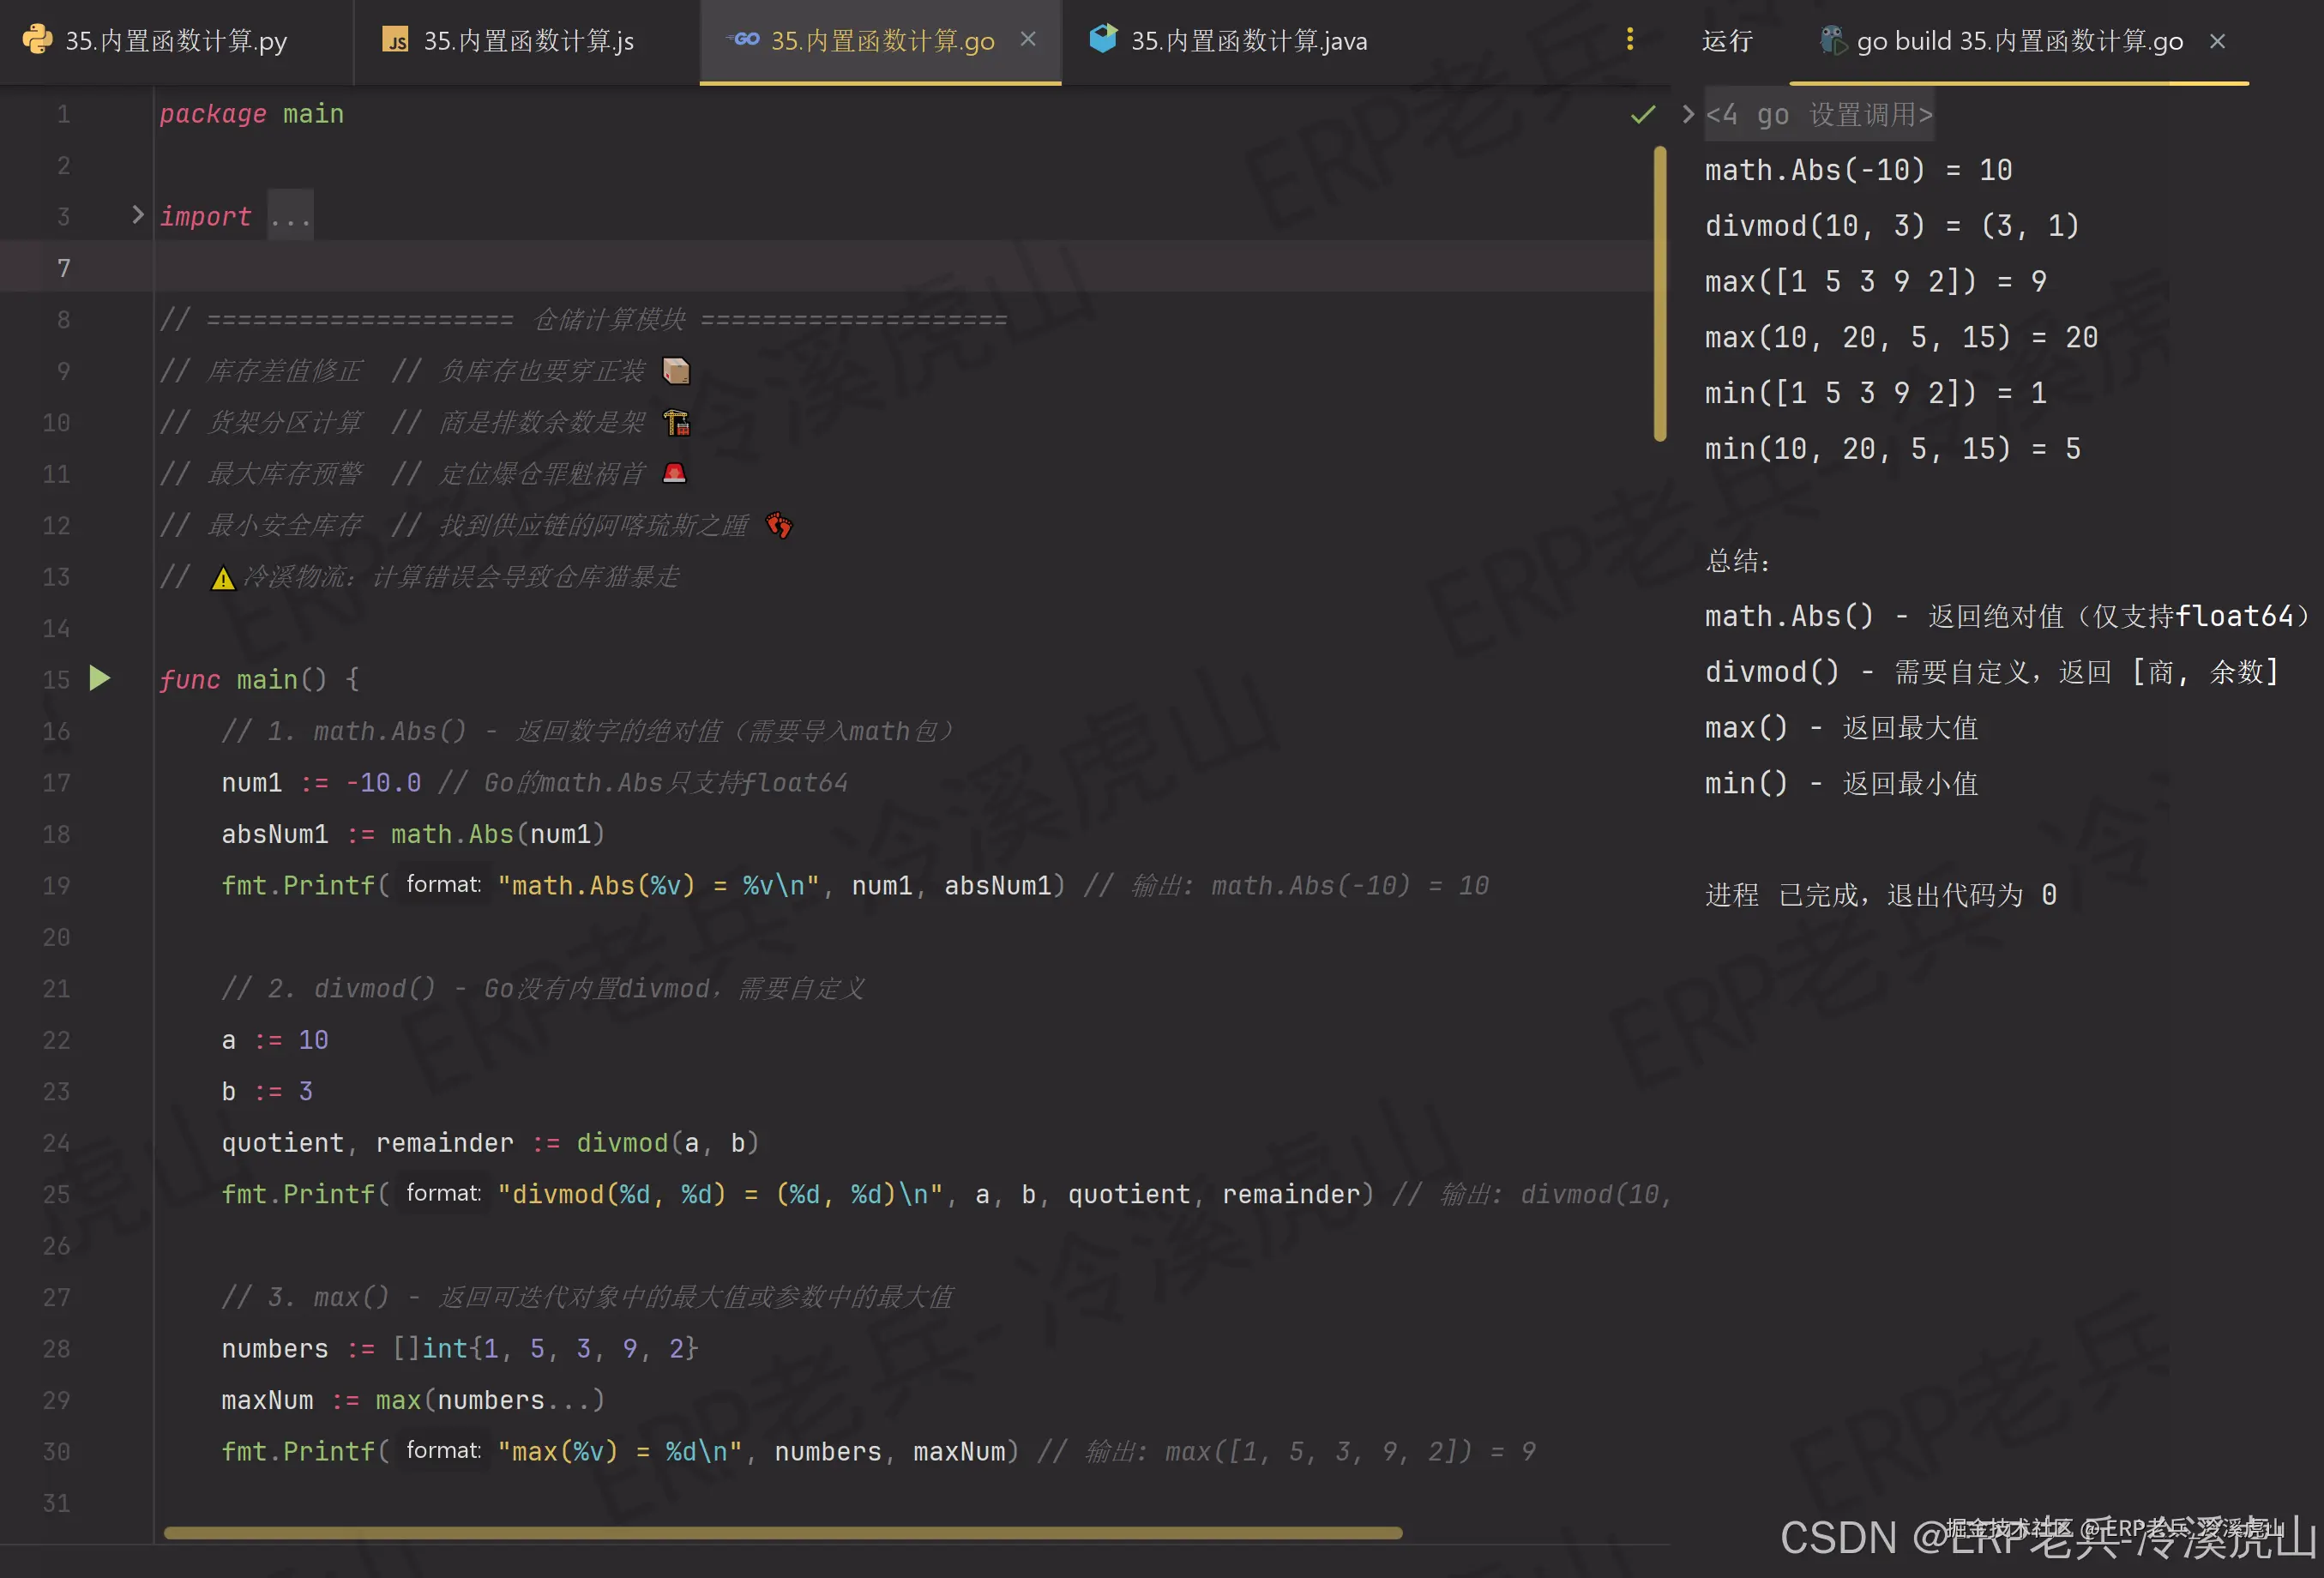This screenshot has width=2324, height=1578.
Task: Expand the folded import block chevron
Action: (138, 215)
